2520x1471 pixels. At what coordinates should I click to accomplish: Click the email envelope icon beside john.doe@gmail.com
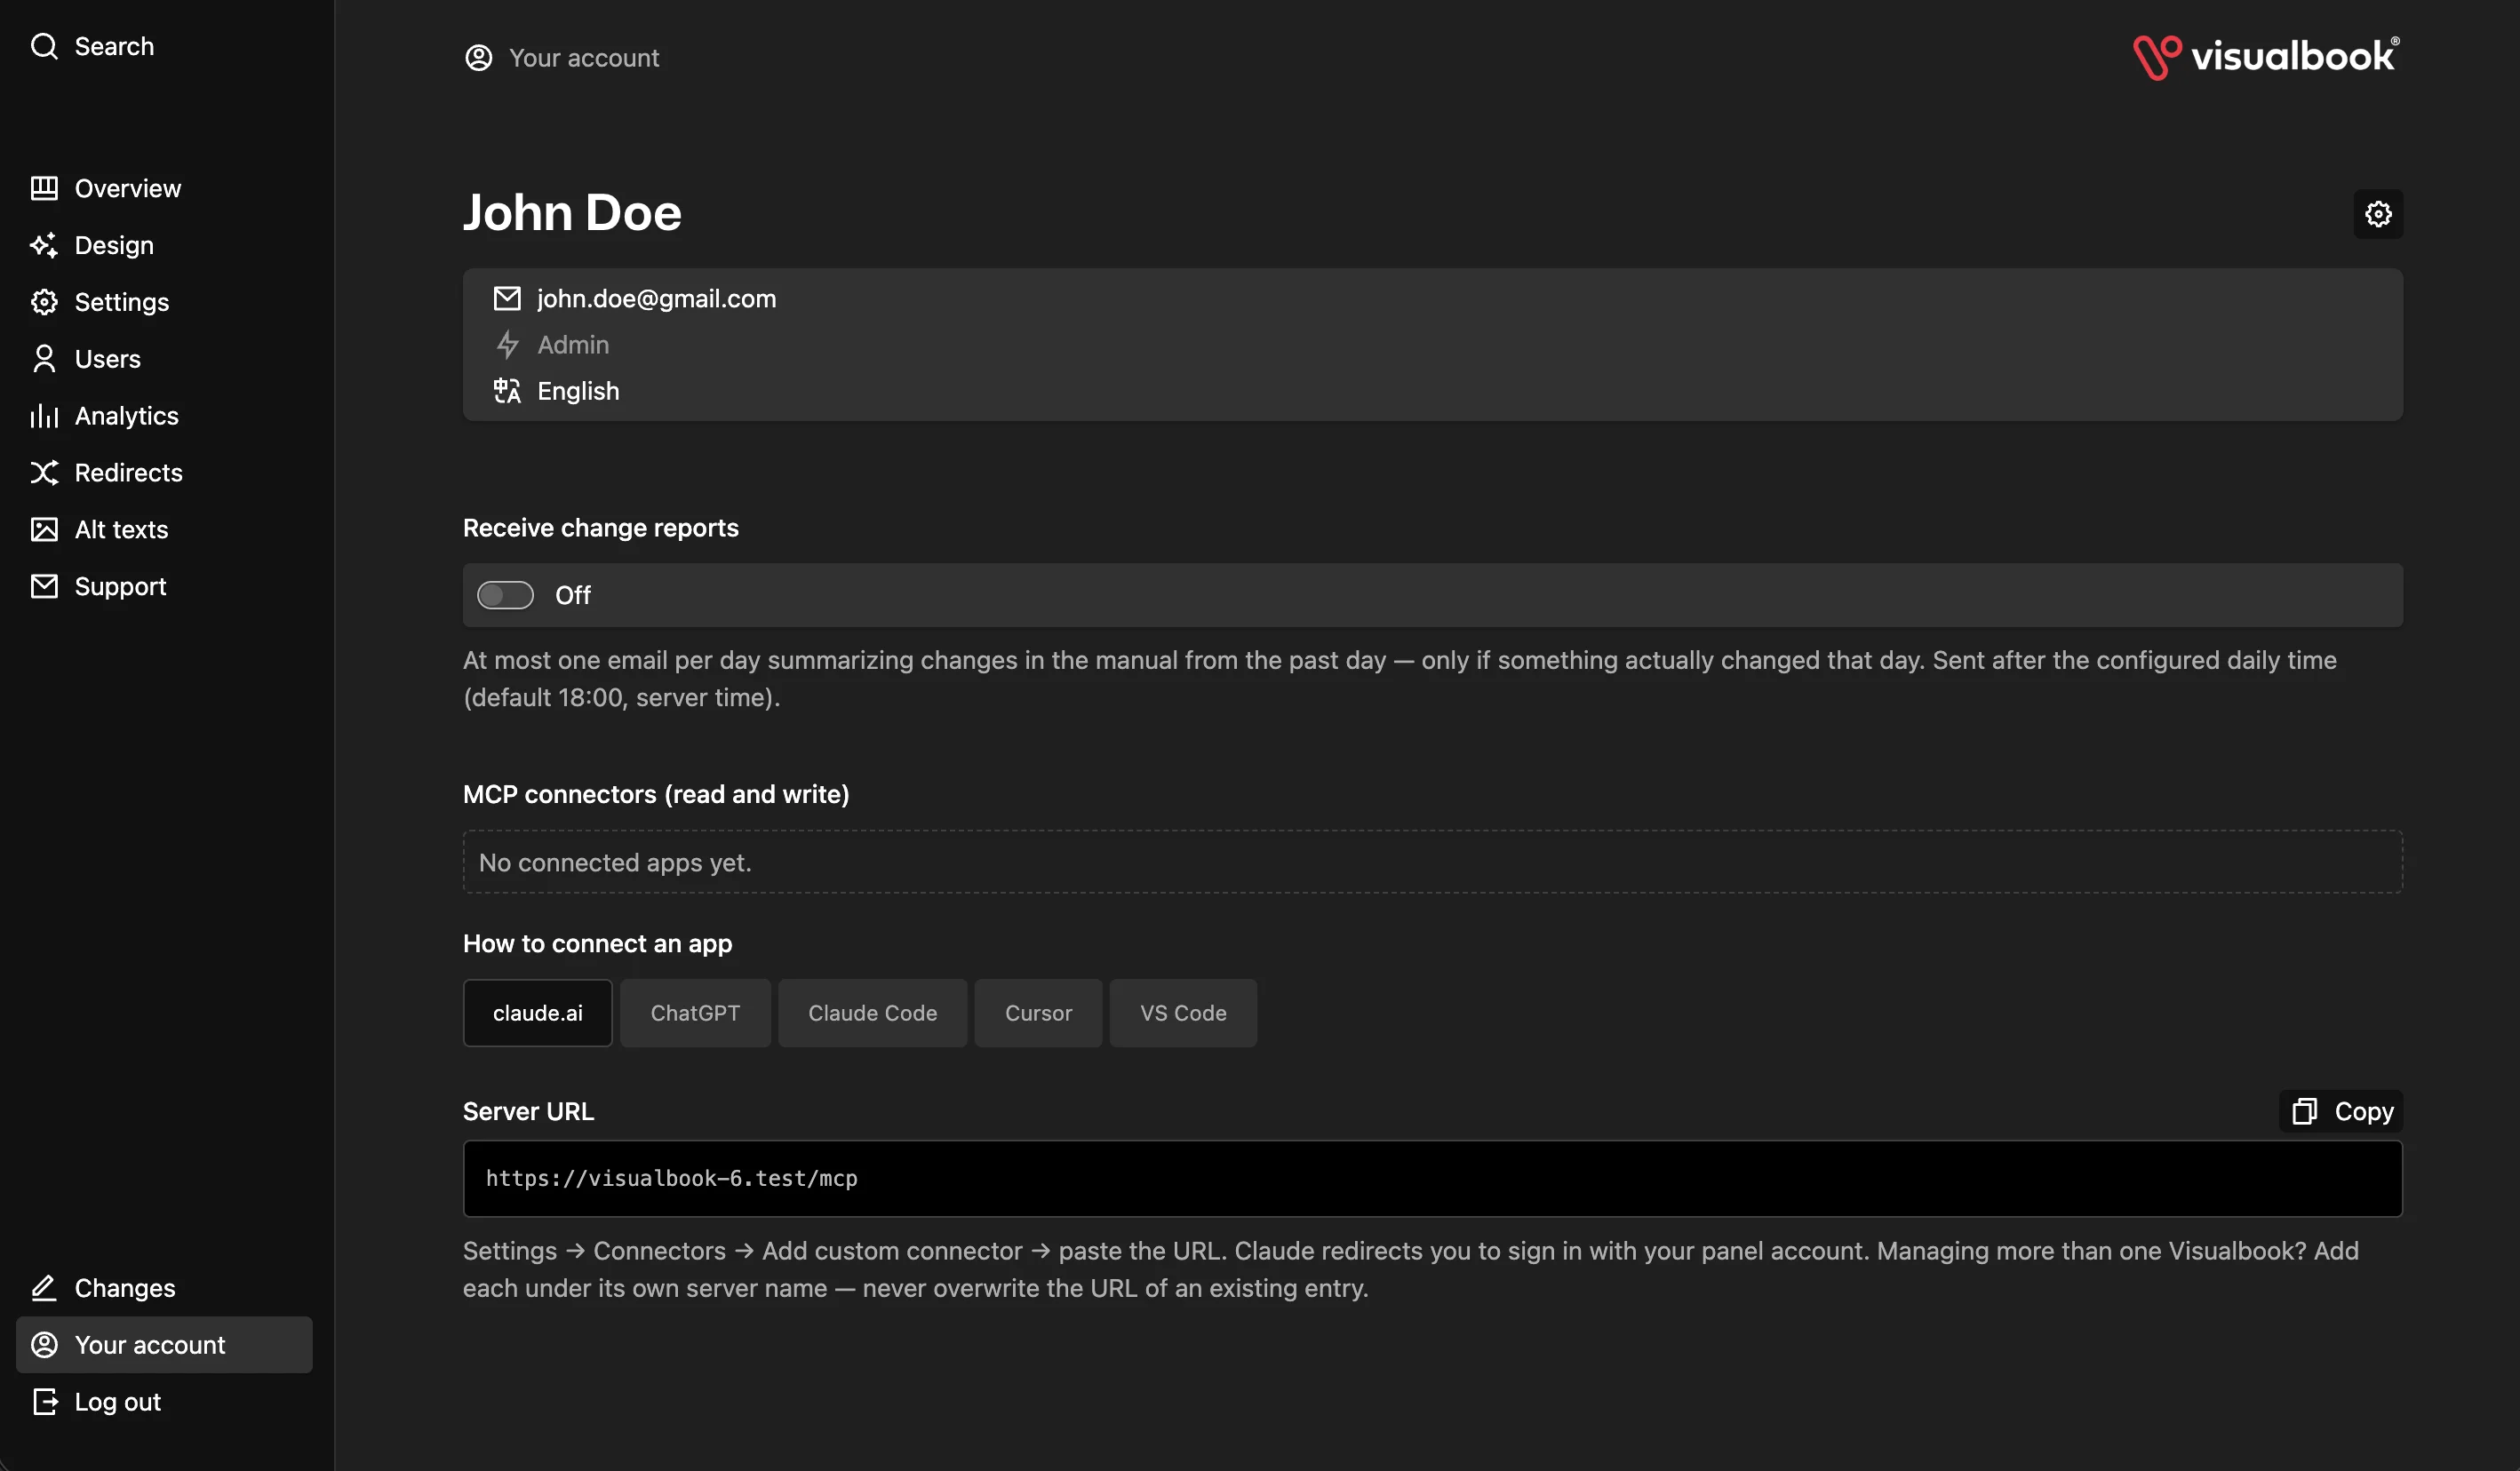pos(507,298)
